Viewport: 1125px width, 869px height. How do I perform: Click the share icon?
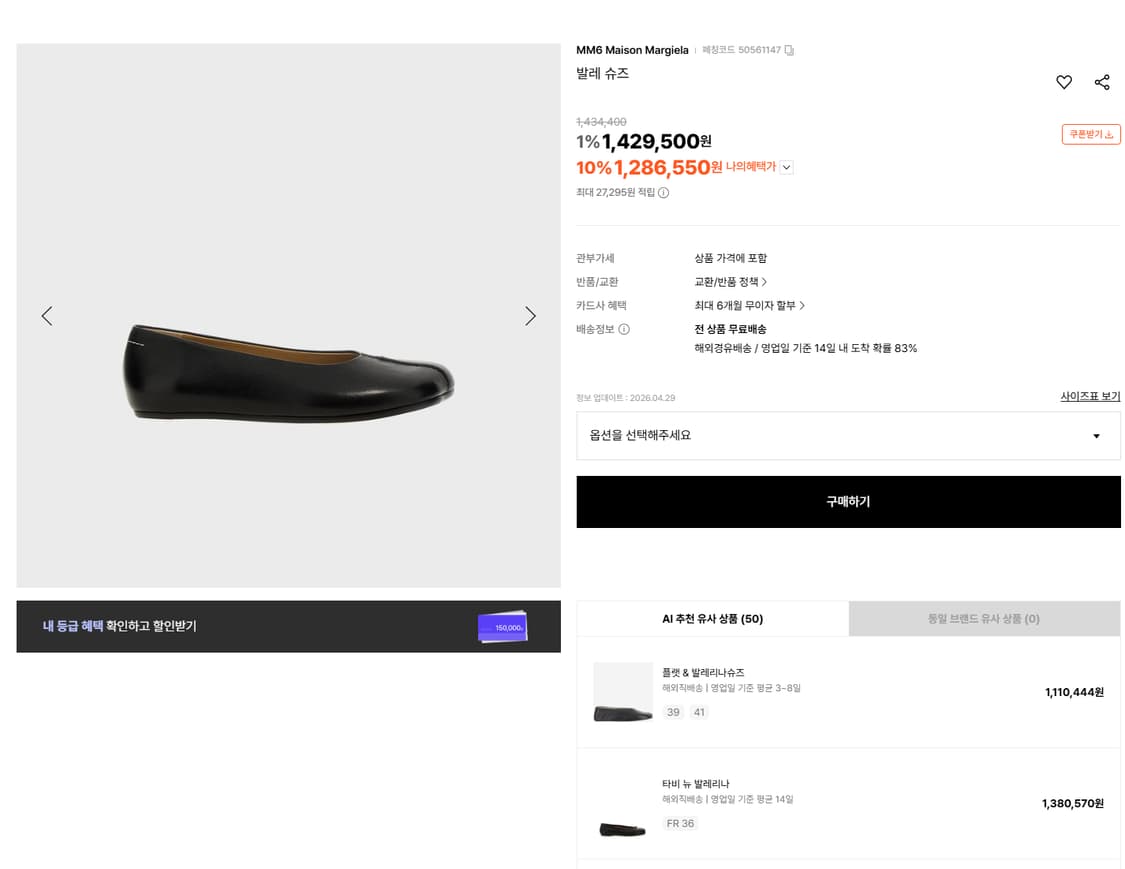coord(1102,83)
